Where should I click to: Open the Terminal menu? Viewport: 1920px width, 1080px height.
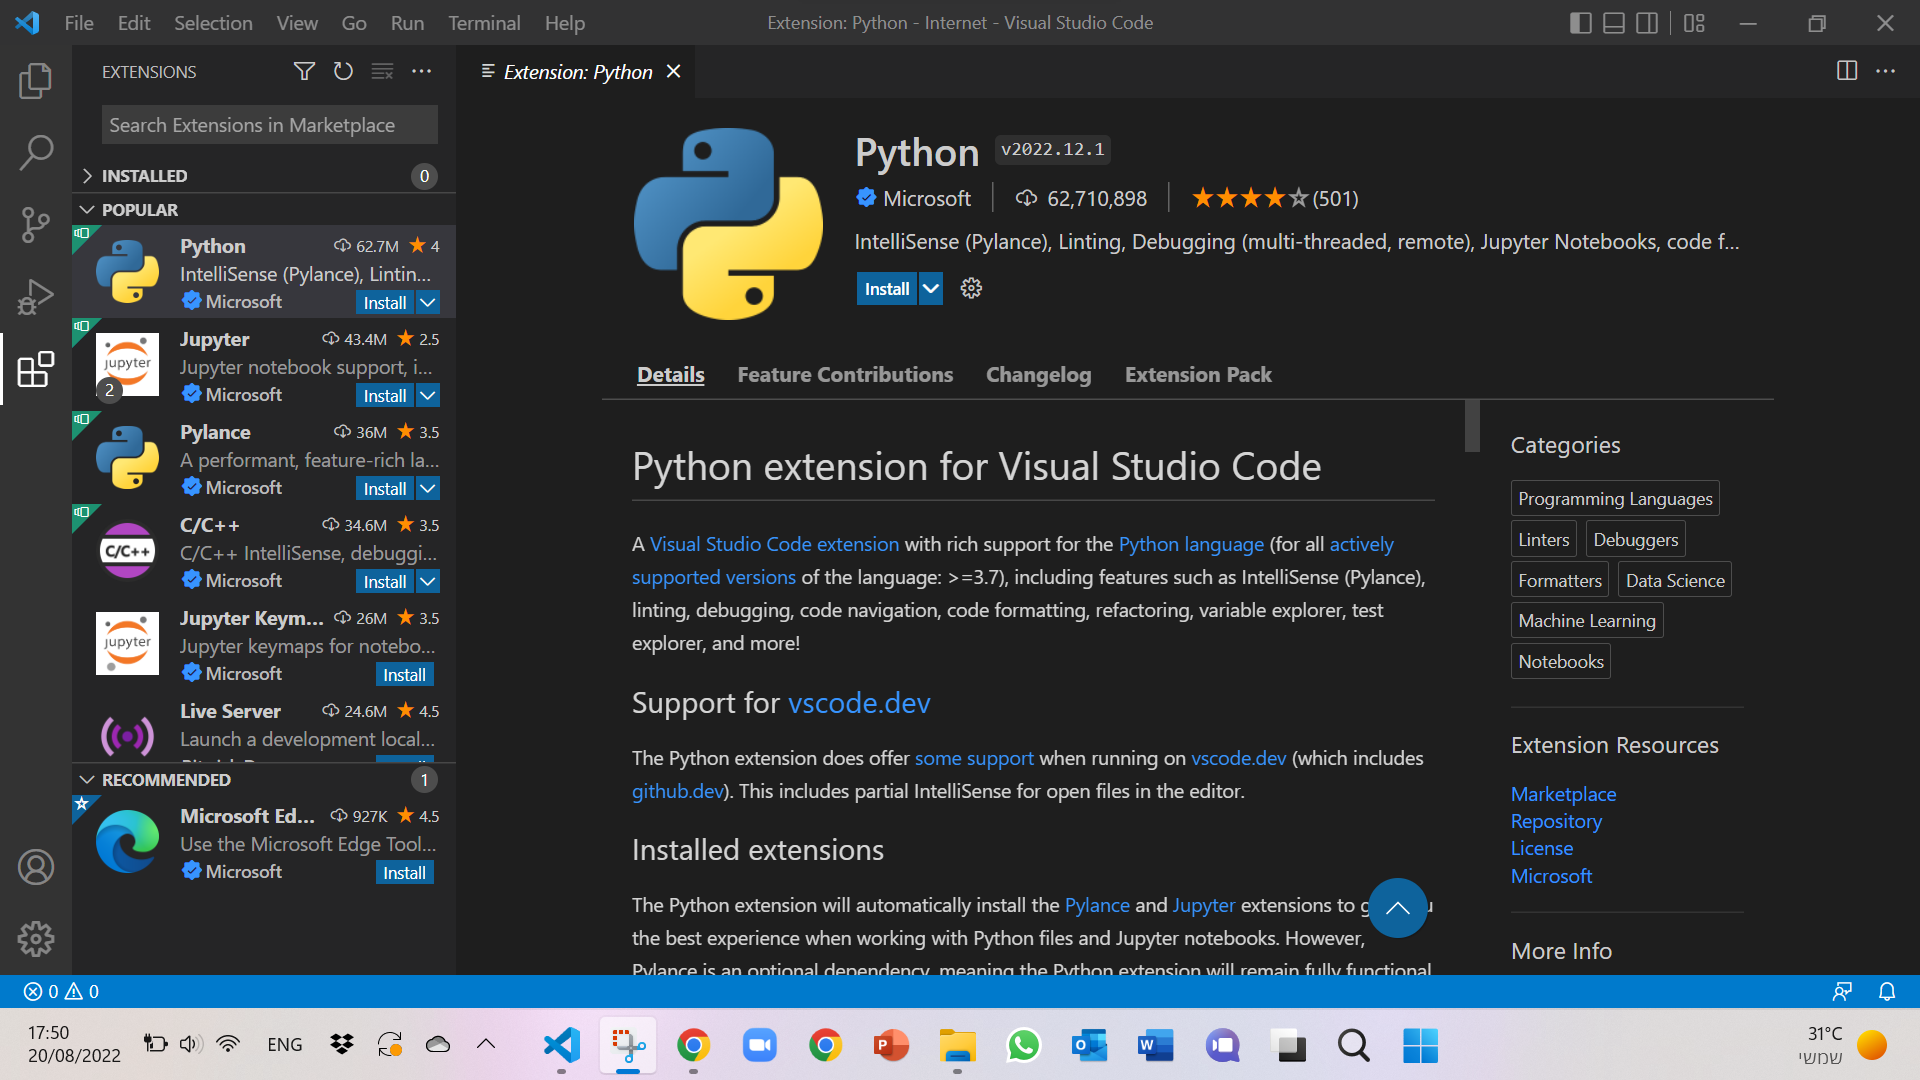484,23
